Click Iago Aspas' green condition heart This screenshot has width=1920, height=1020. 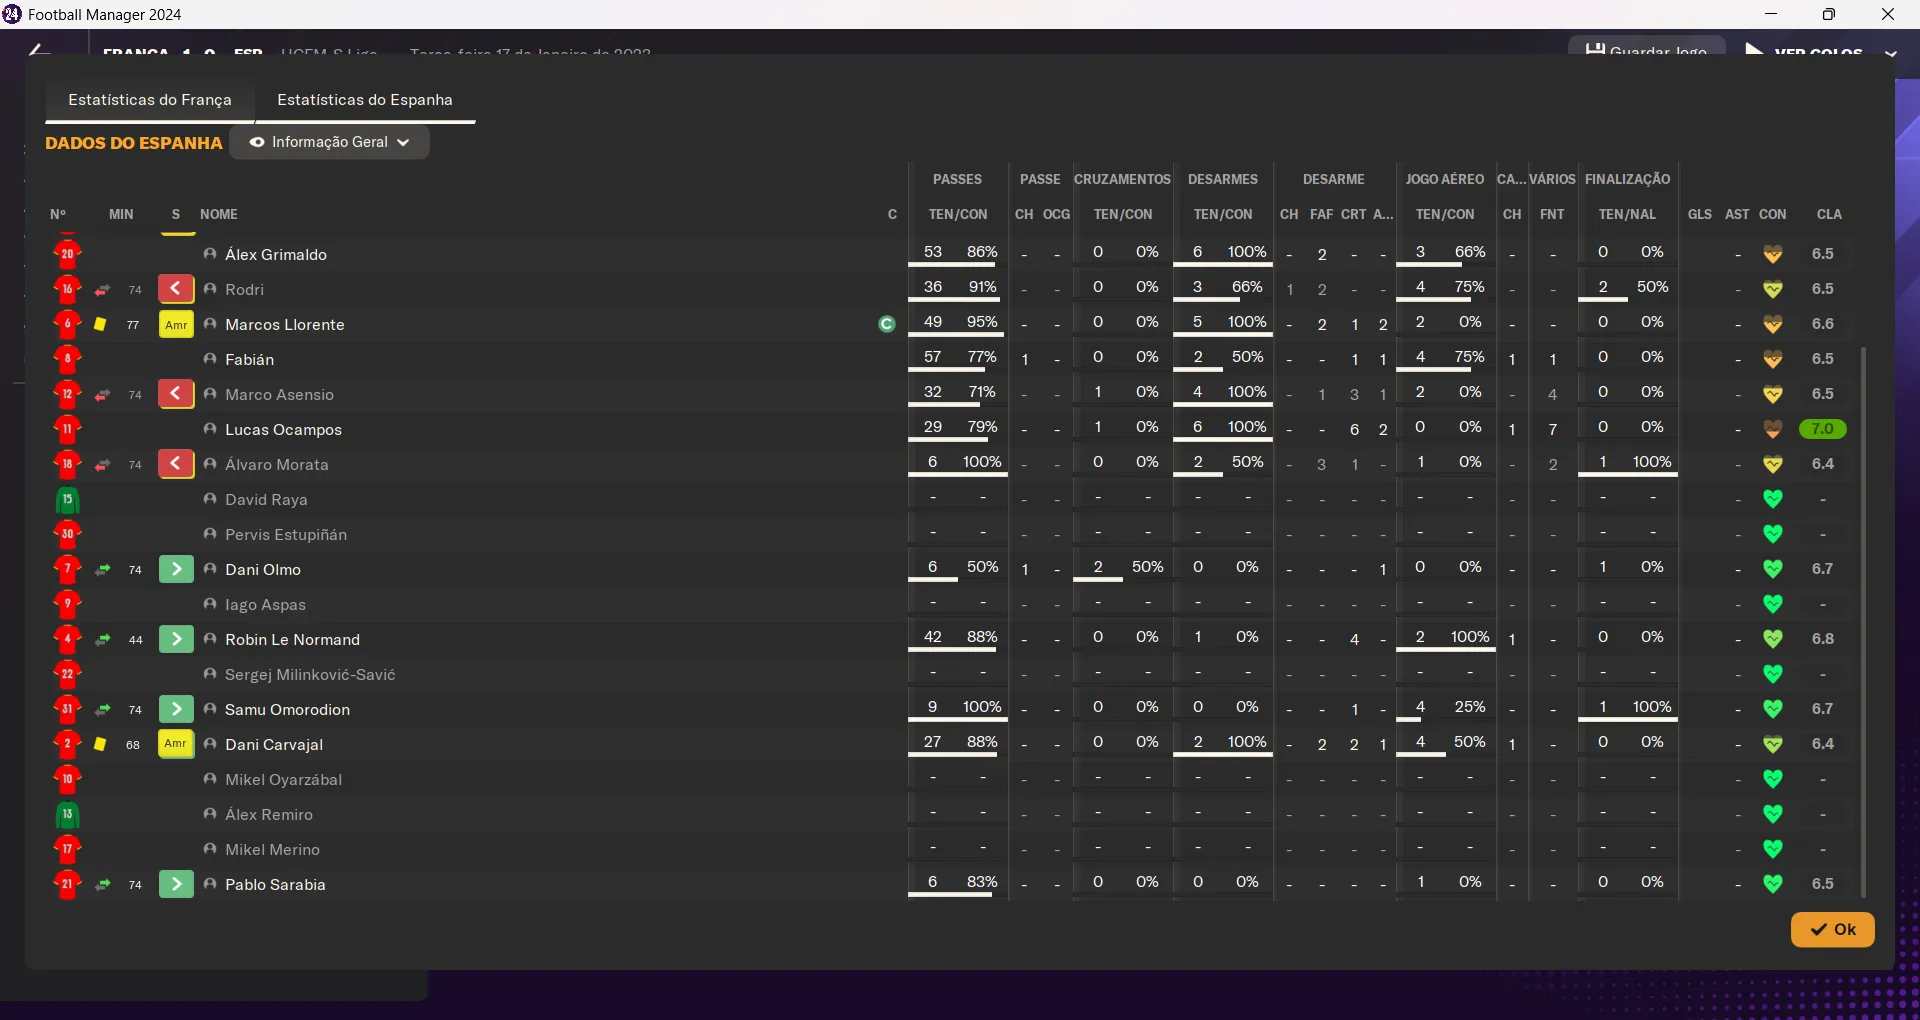(1773, 604)
